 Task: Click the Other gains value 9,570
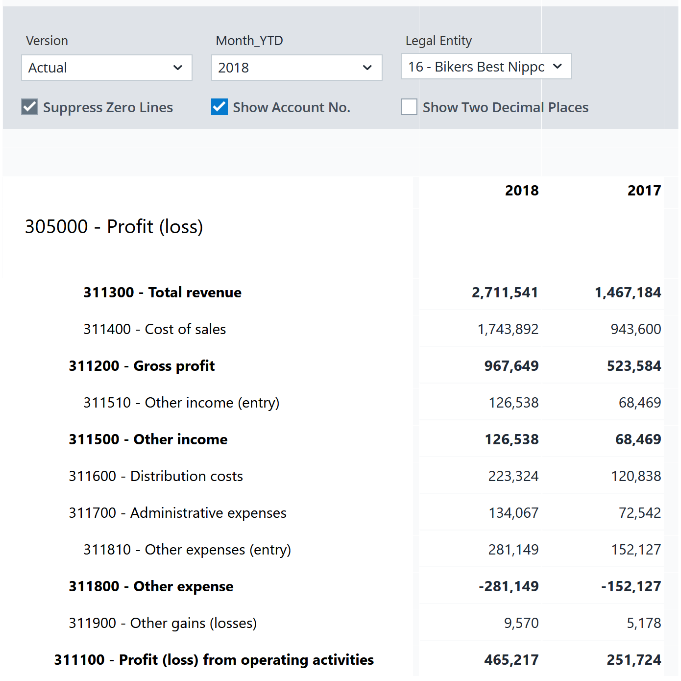click(x=521, y=623)
